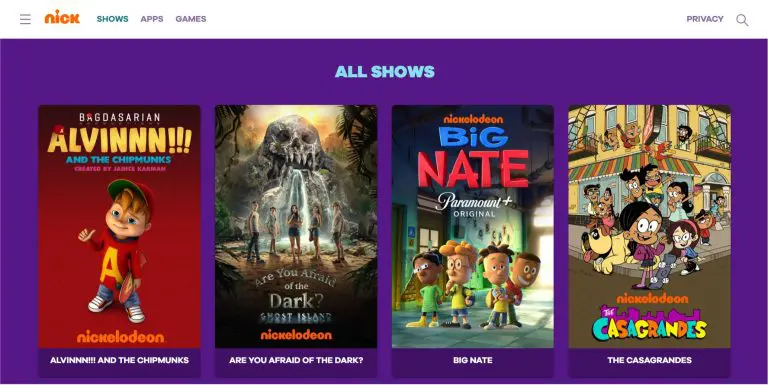Viewport: 768px width, 385px height.
Task: Select Are You Afraid of the Dark poster
Action: coord(296,226)
